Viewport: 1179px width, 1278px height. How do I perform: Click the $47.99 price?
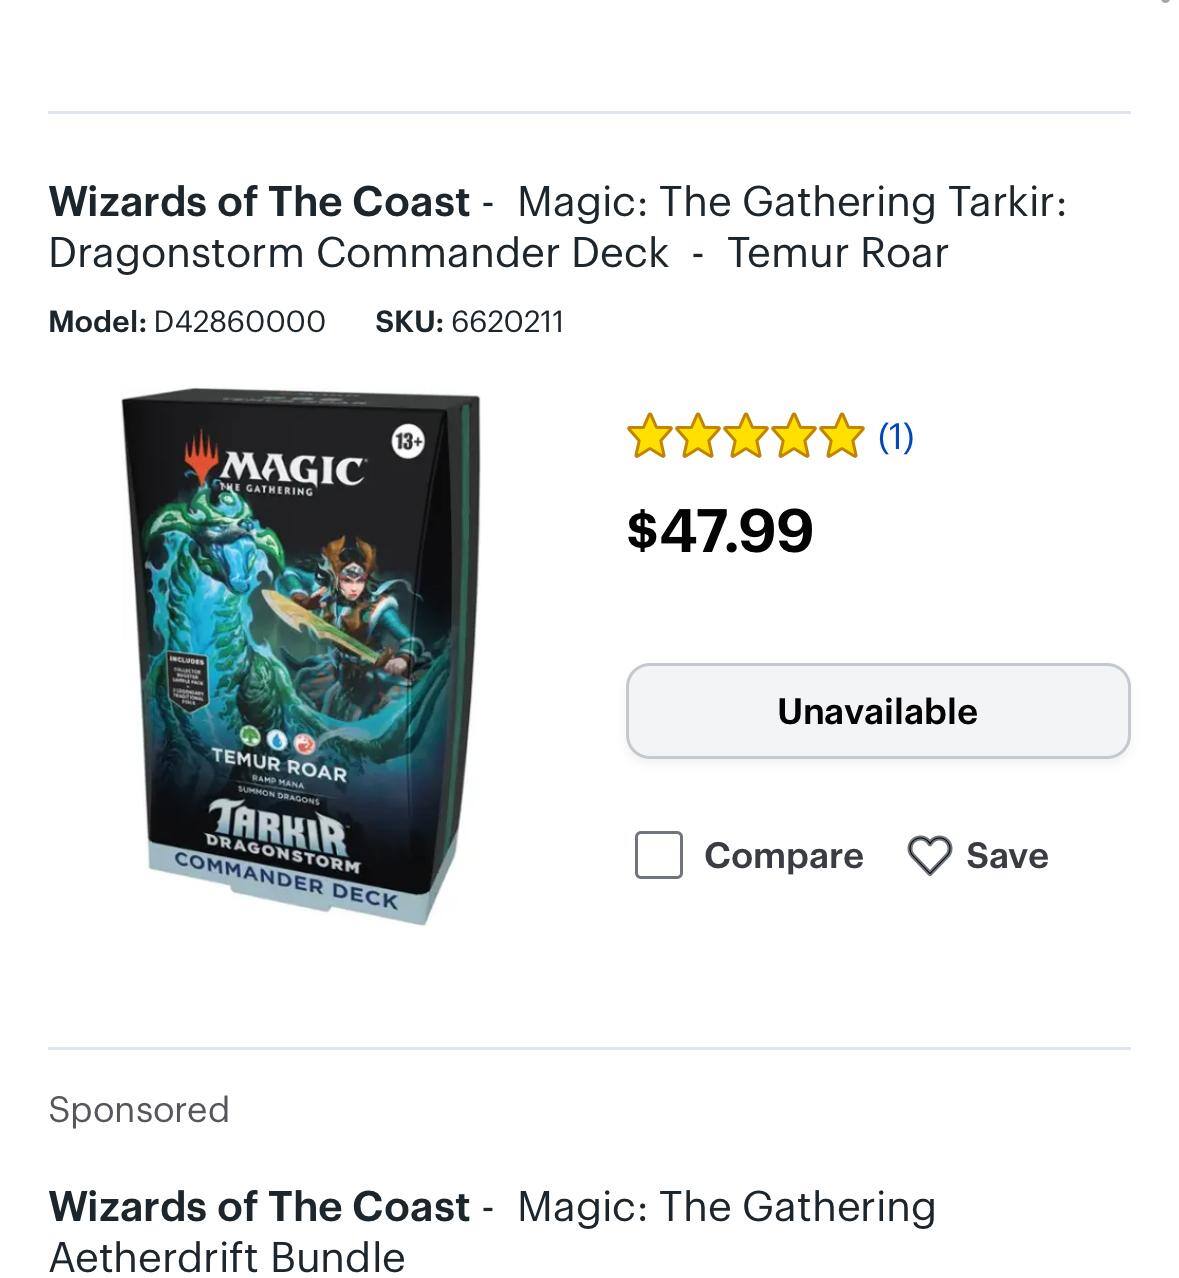tap(720, 530)
